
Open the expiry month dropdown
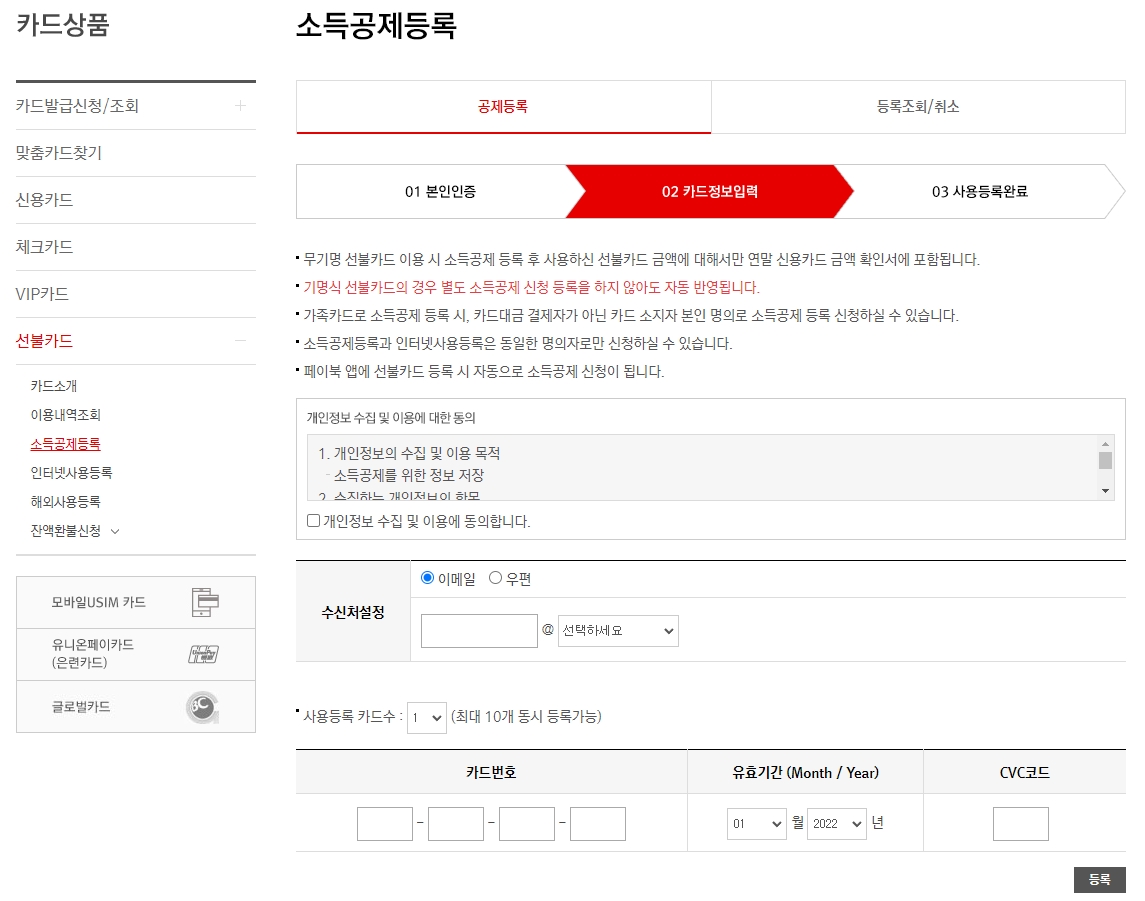tap(757, 823)
